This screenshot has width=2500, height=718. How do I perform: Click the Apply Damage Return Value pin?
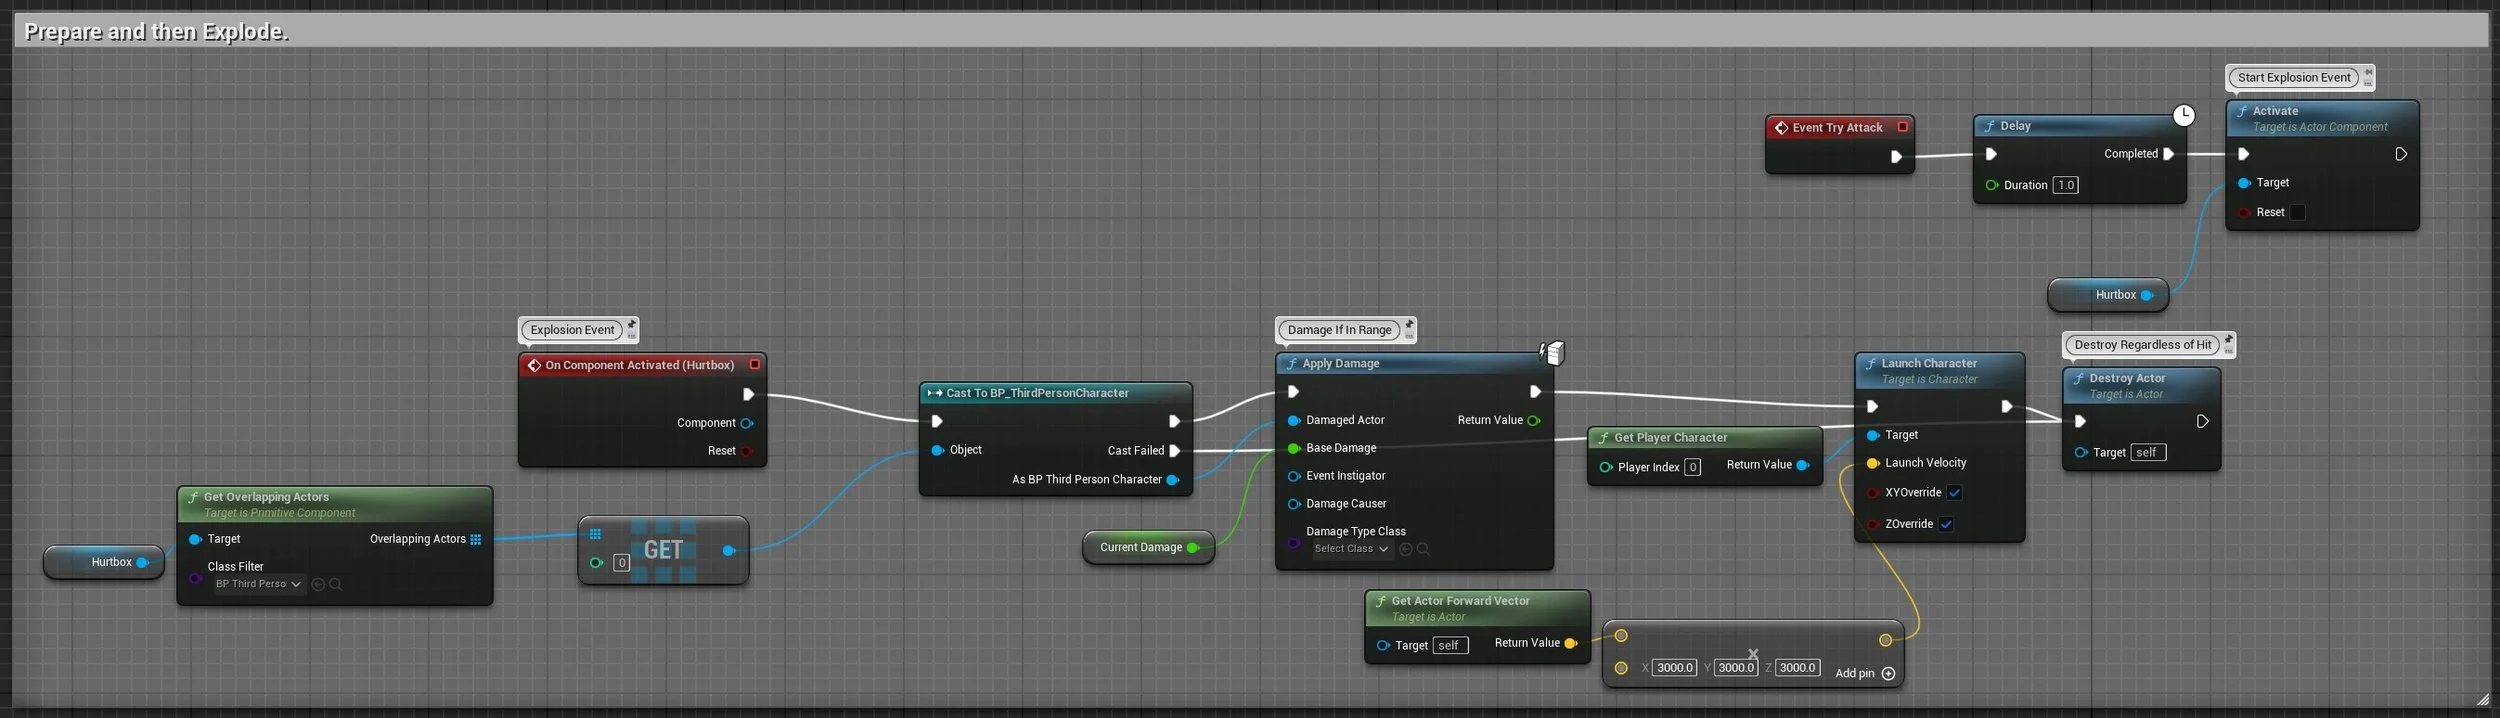(x=1534, y=420)
